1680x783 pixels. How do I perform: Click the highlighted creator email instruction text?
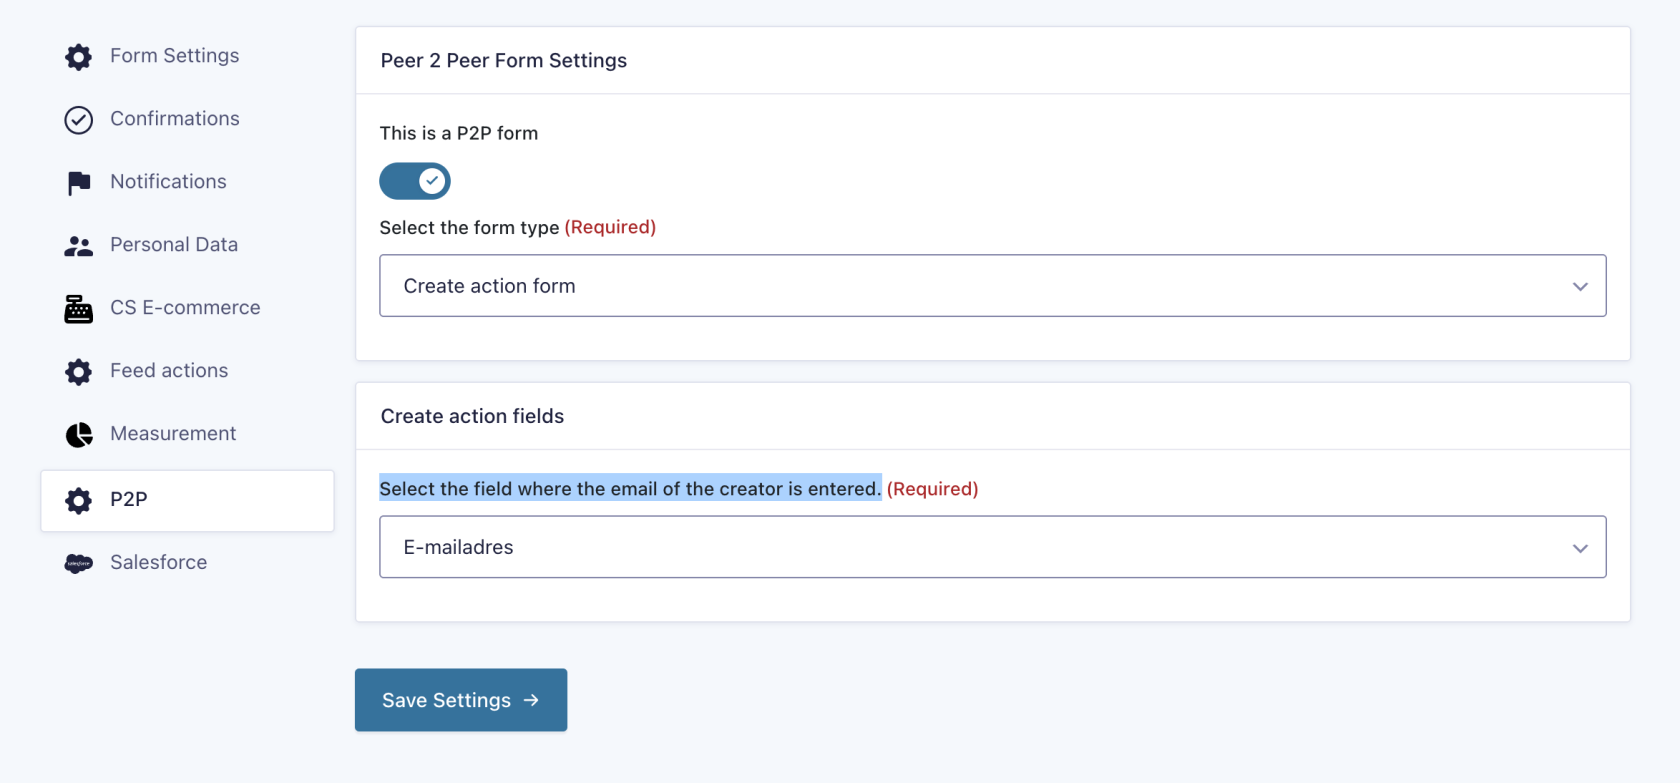(629, 489)
